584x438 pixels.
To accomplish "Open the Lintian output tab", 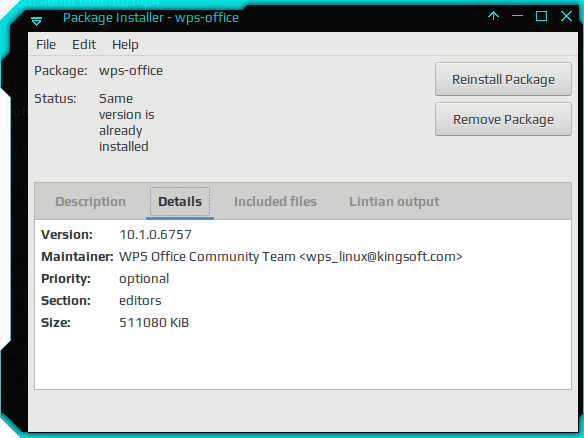I will pyautogui.click(x=394, y=201).
